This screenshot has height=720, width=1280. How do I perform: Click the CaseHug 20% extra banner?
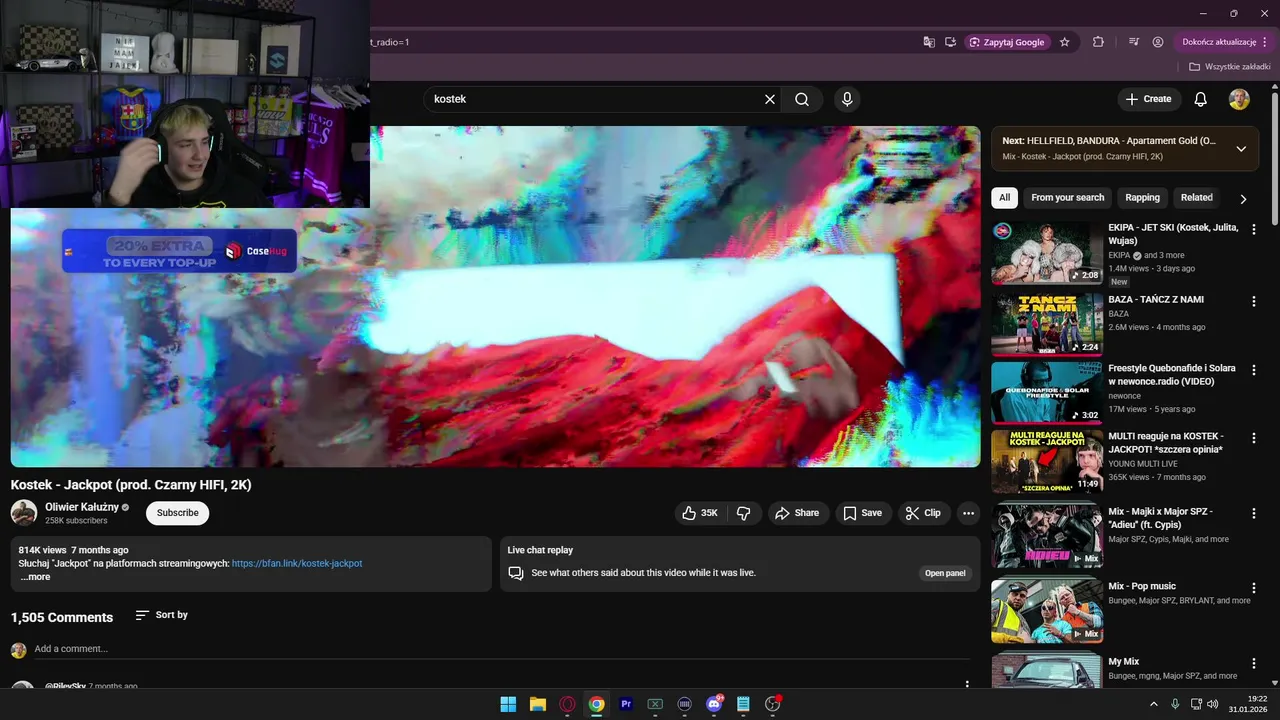(179, 250)
